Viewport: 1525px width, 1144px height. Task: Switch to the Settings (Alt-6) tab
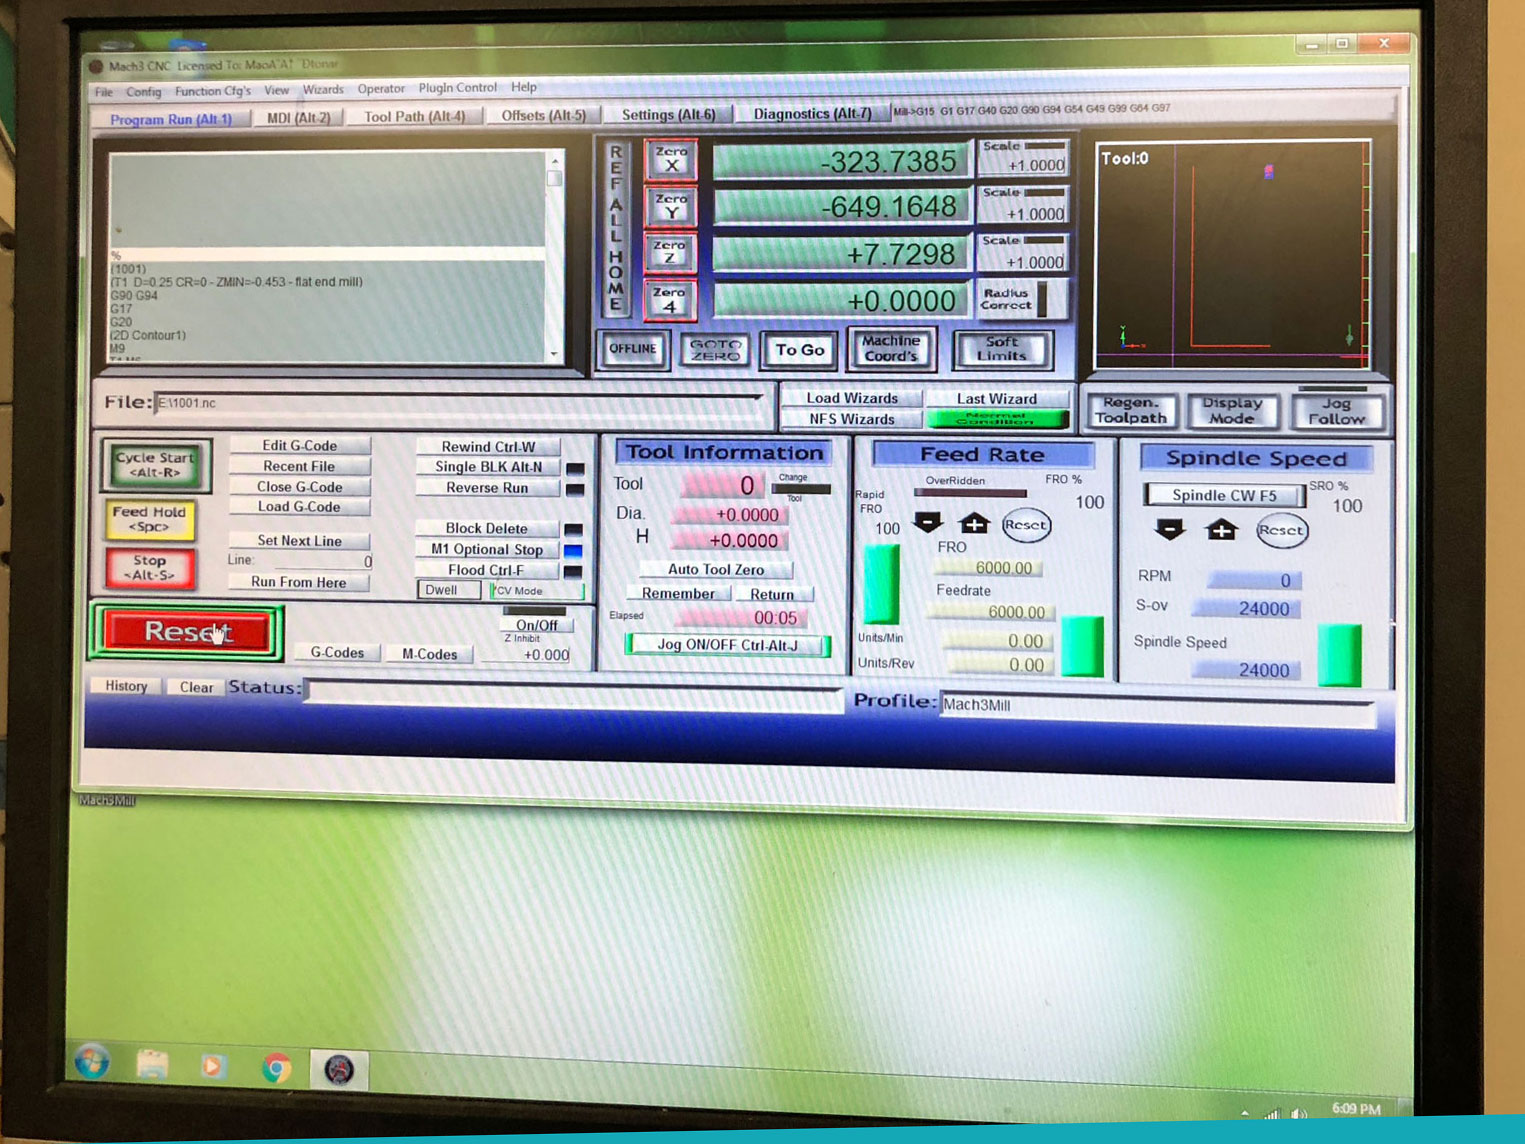click(668, 114)
